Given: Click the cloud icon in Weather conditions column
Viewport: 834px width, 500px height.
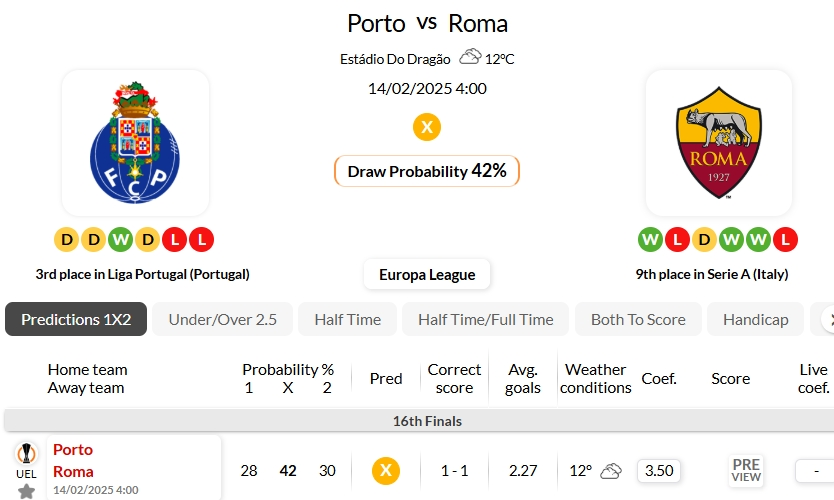Looking at the screenshot, I should click(x=611, y=470).
